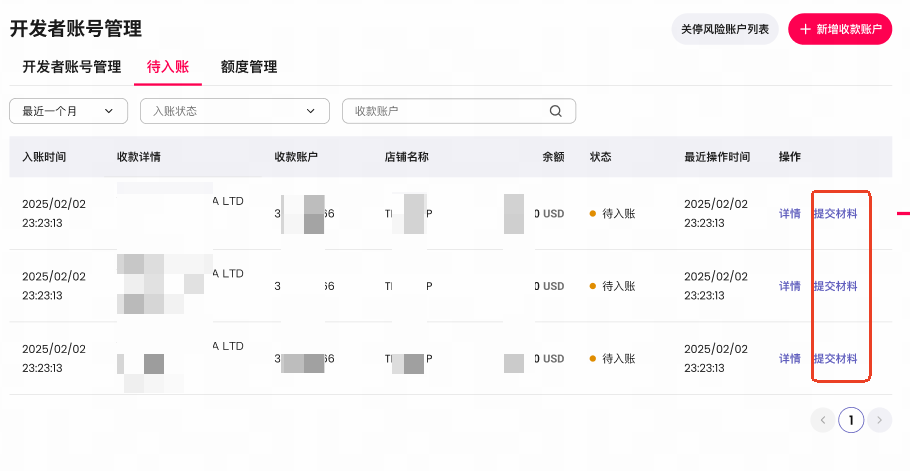Select the 待入账 tab
The height and width of the screenshot is (471, 910).
(x=168, y=67)
